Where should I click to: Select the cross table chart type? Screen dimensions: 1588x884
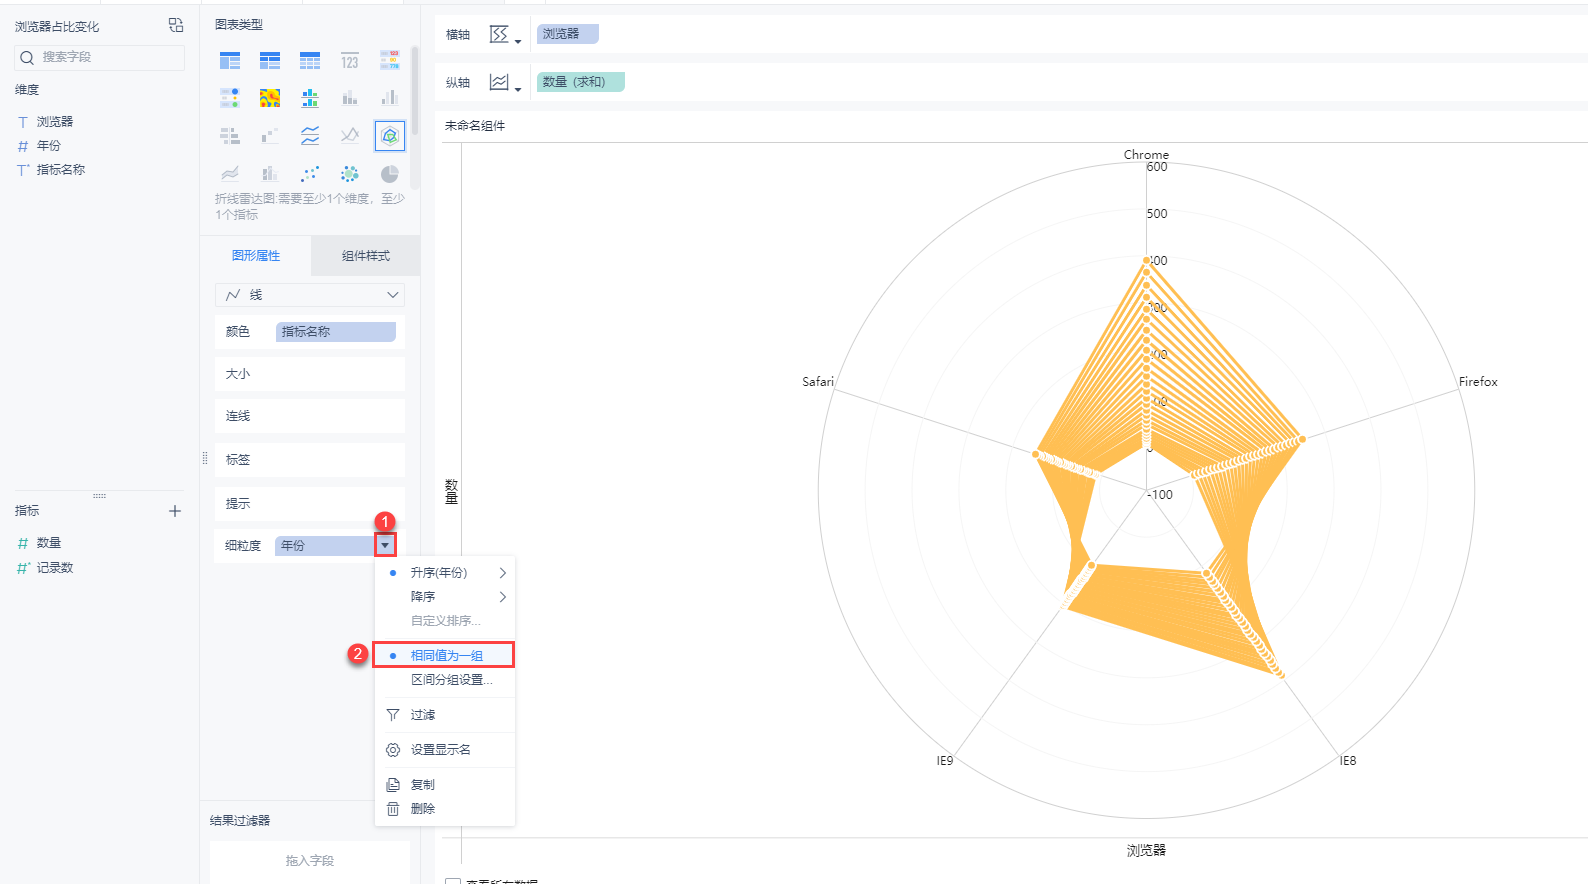click(270, 61)
